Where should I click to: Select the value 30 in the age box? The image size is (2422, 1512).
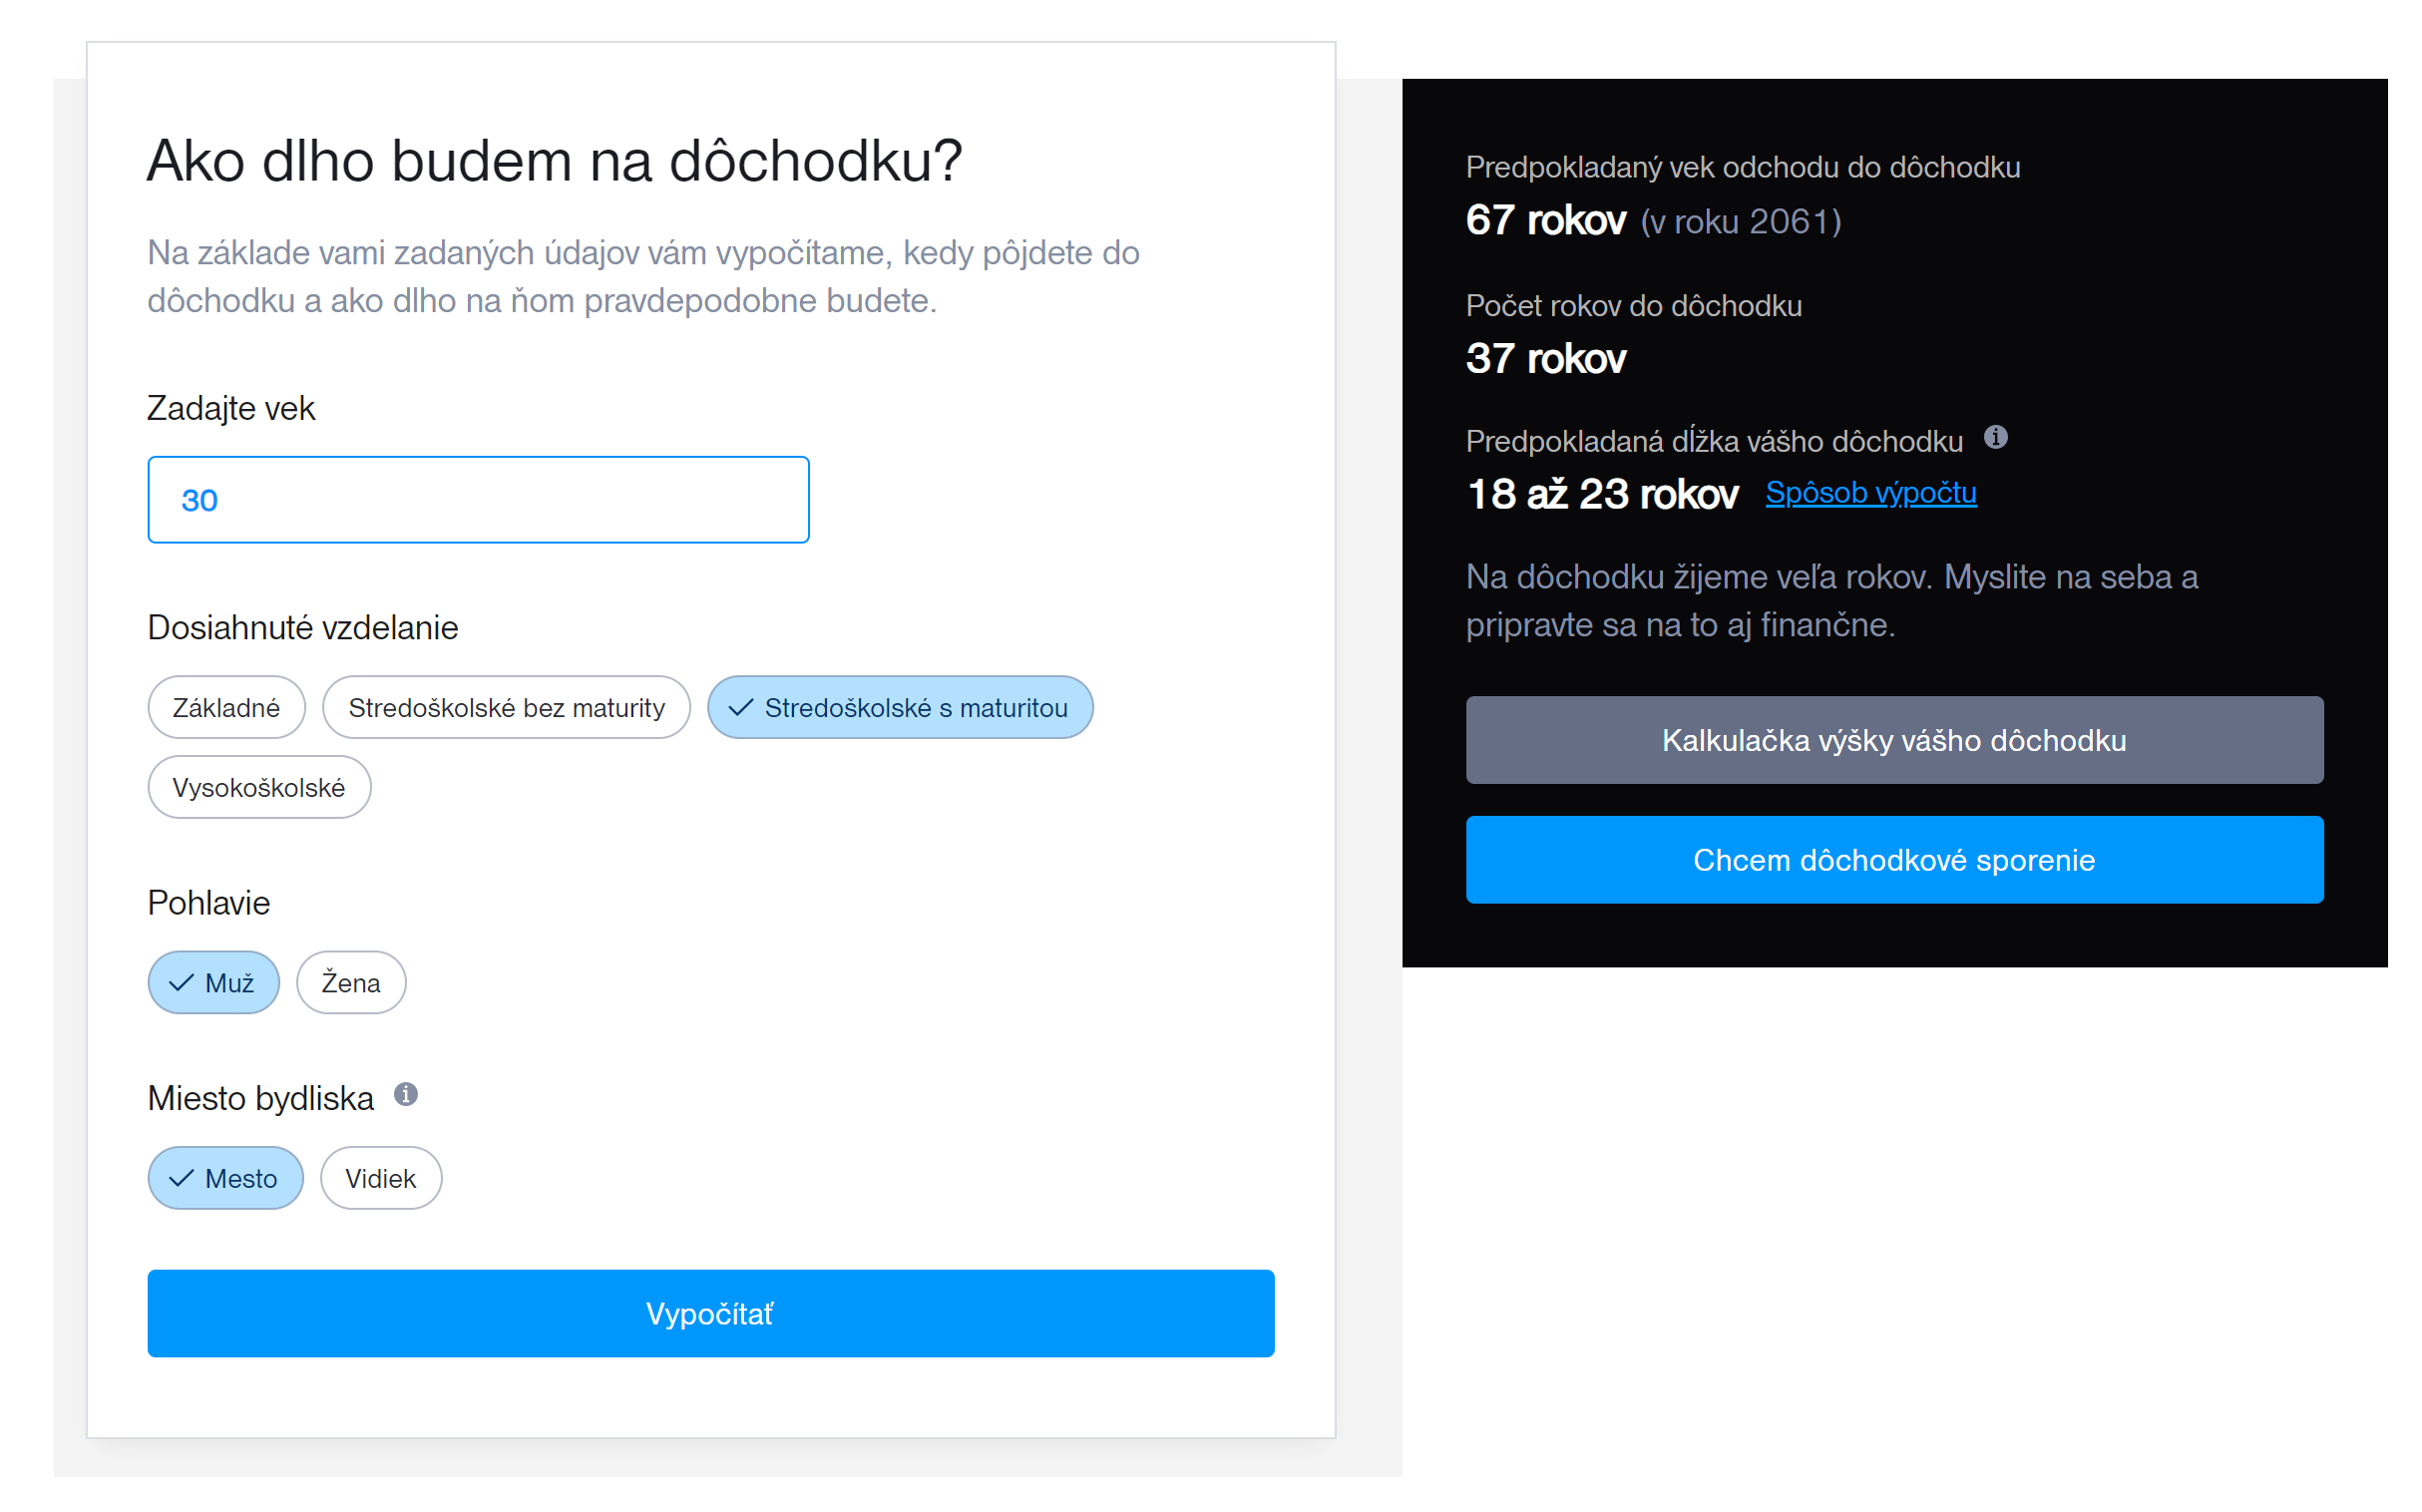[202, 499]
